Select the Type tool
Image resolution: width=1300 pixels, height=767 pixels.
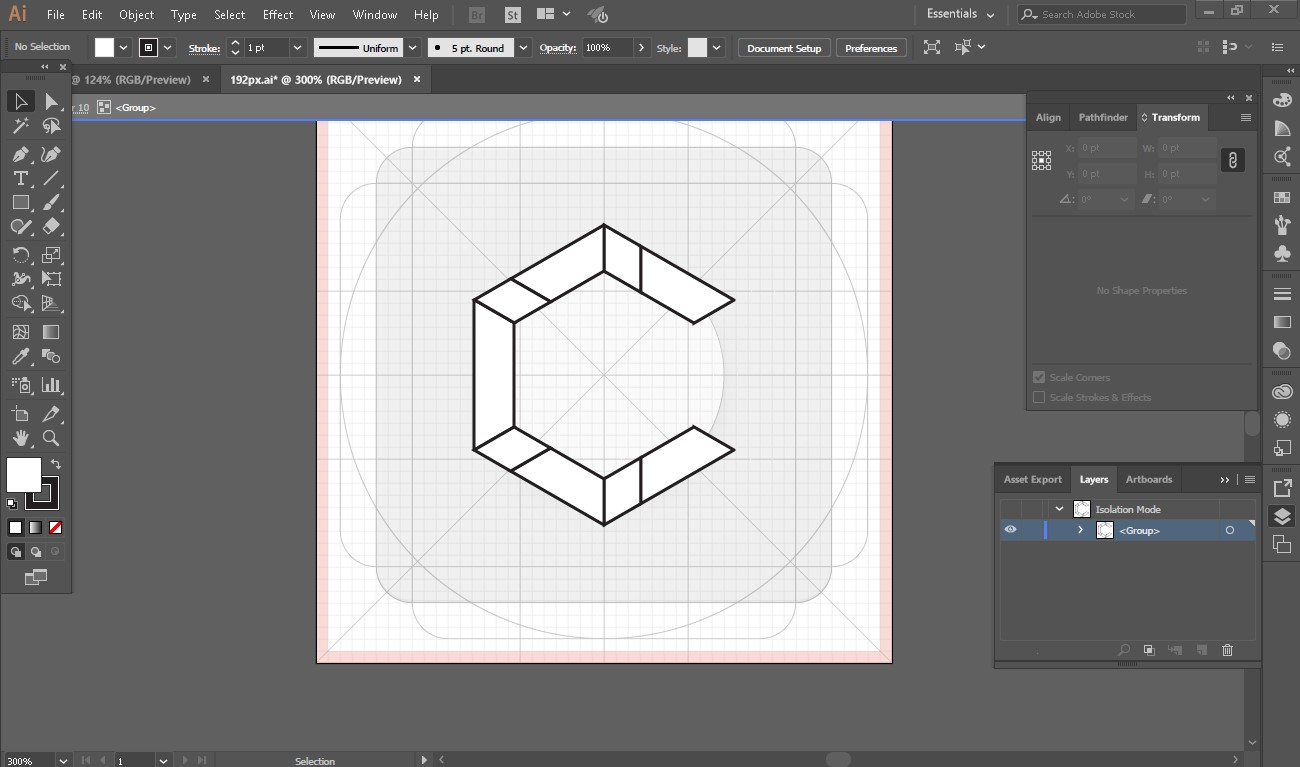tap(20, 179)
